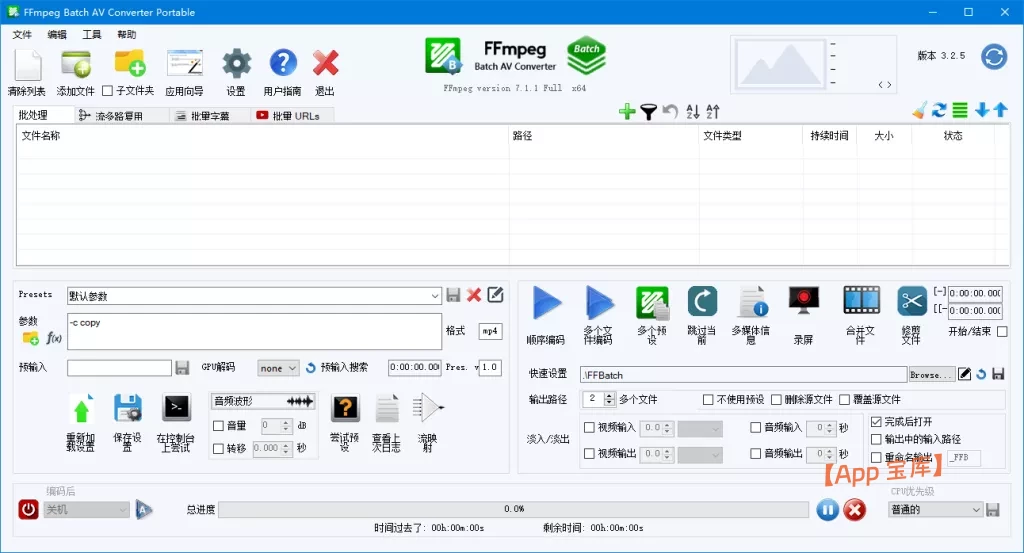Click the 流映射 stream mapping icon
The image size is (1024, 553).
428,408
